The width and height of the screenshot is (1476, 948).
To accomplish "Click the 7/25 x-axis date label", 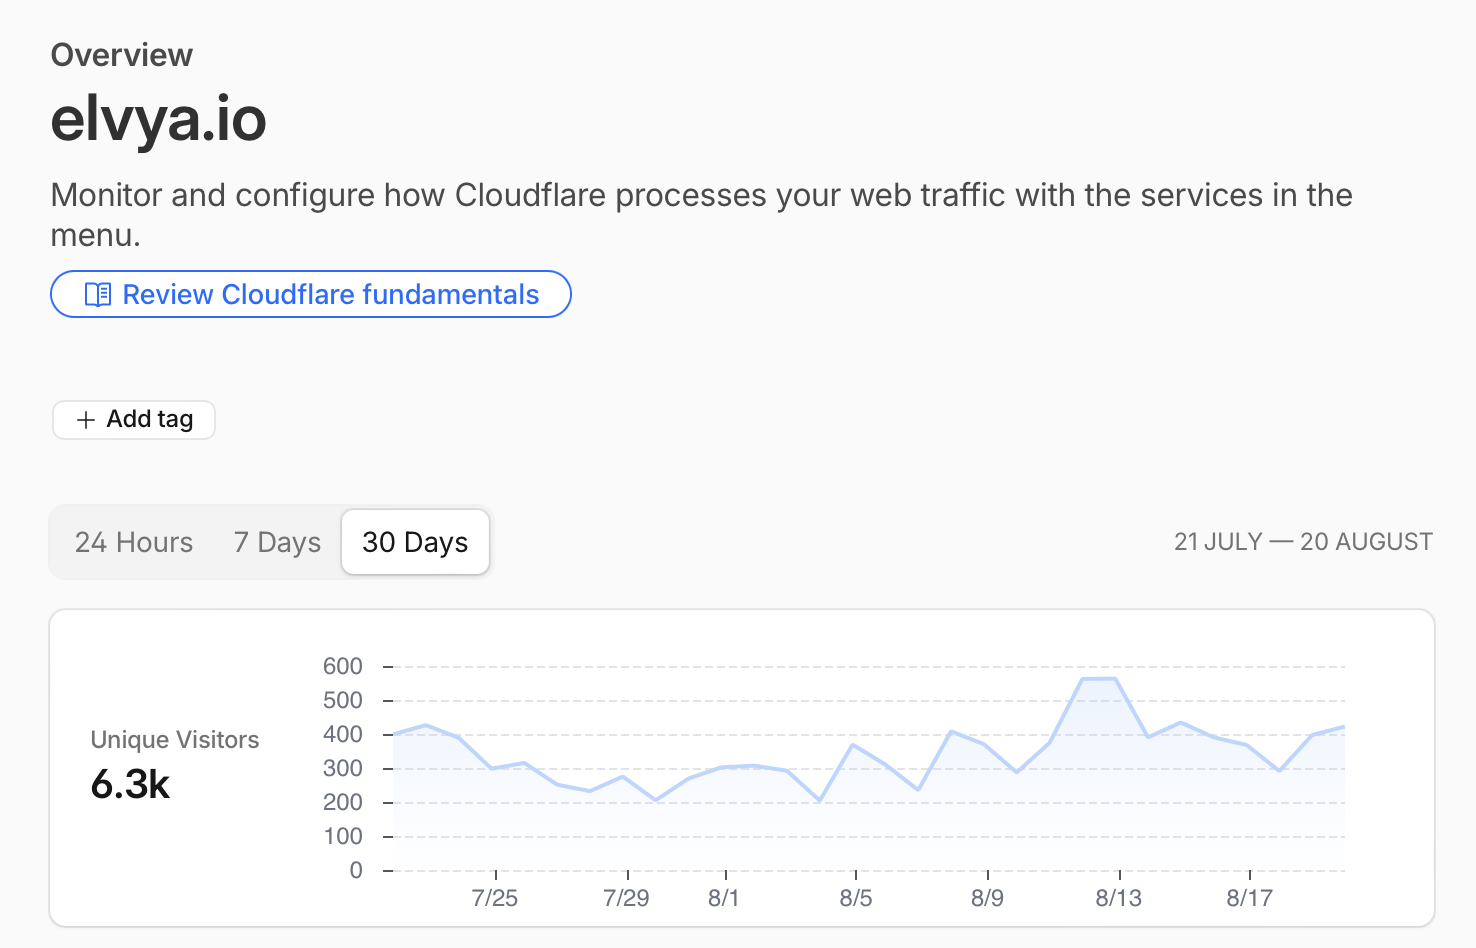I will point(495,898).
